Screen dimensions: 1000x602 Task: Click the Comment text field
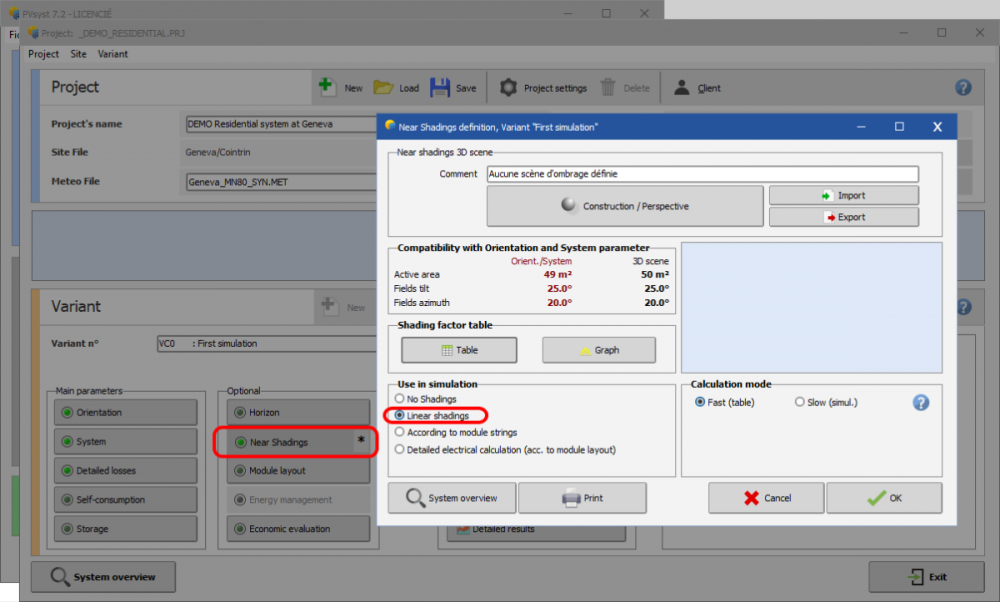702,174
